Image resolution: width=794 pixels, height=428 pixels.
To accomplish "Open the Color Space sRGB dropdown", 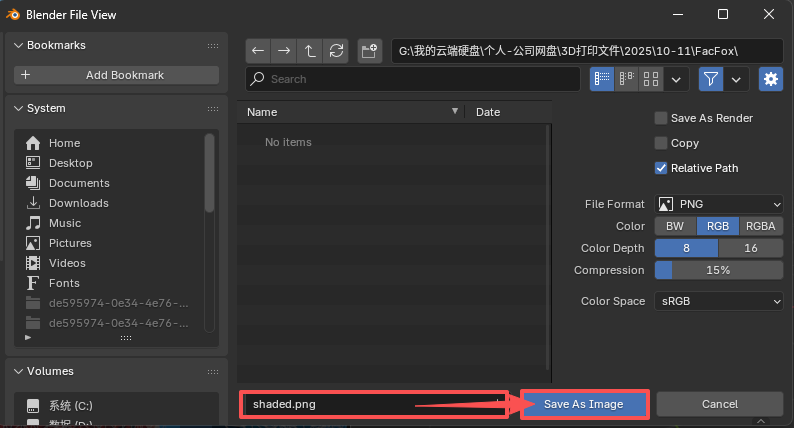I will [718, 301].
